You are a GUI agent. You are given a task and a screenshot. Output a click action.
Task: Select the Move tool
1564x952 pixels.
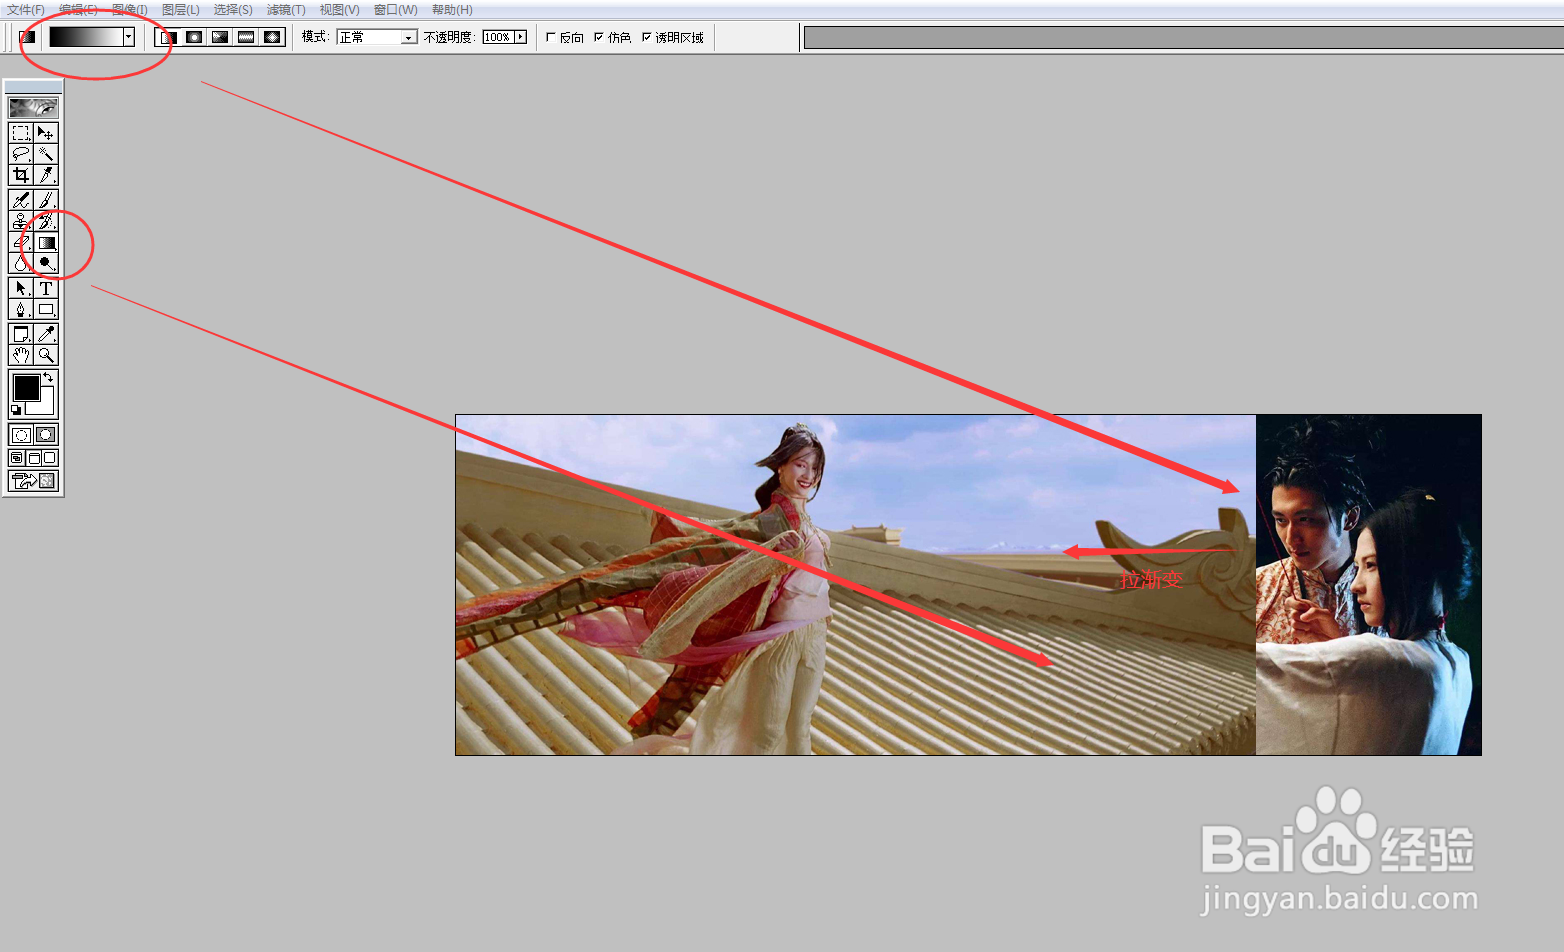[x=46, y=133]
